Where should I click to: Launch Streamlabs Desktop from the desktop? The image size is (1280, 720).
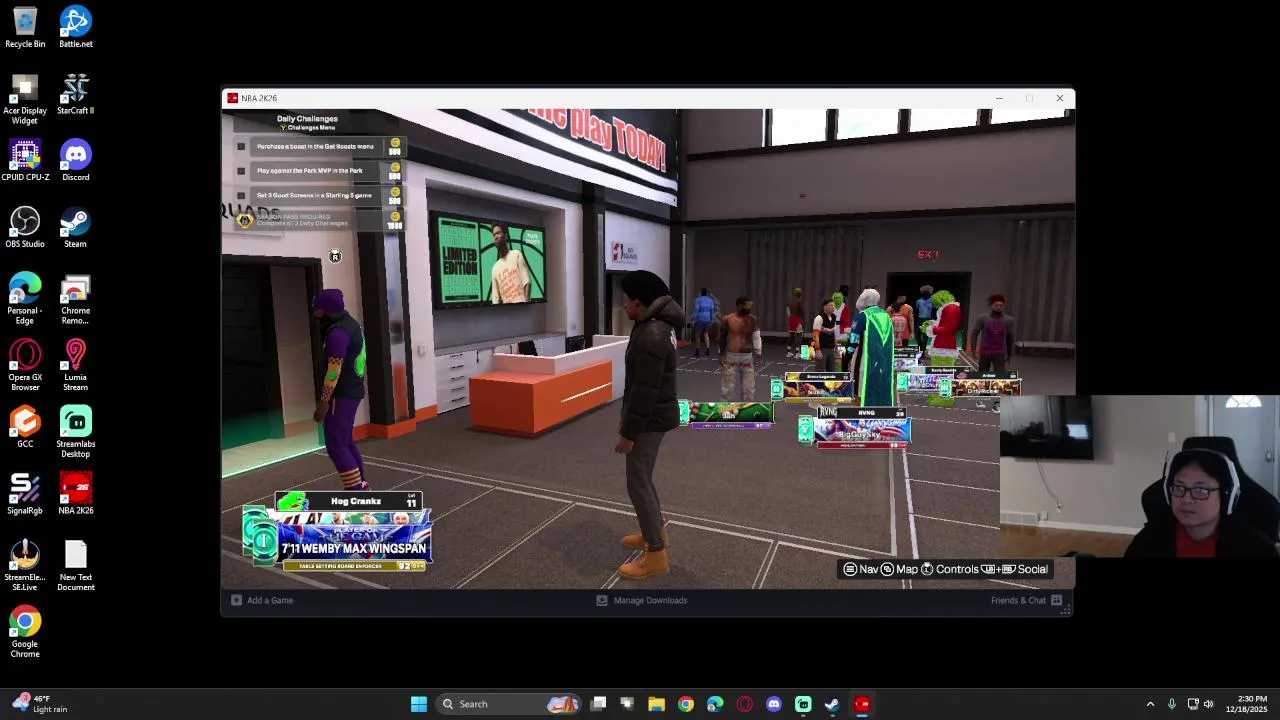[x=76, y=432]
